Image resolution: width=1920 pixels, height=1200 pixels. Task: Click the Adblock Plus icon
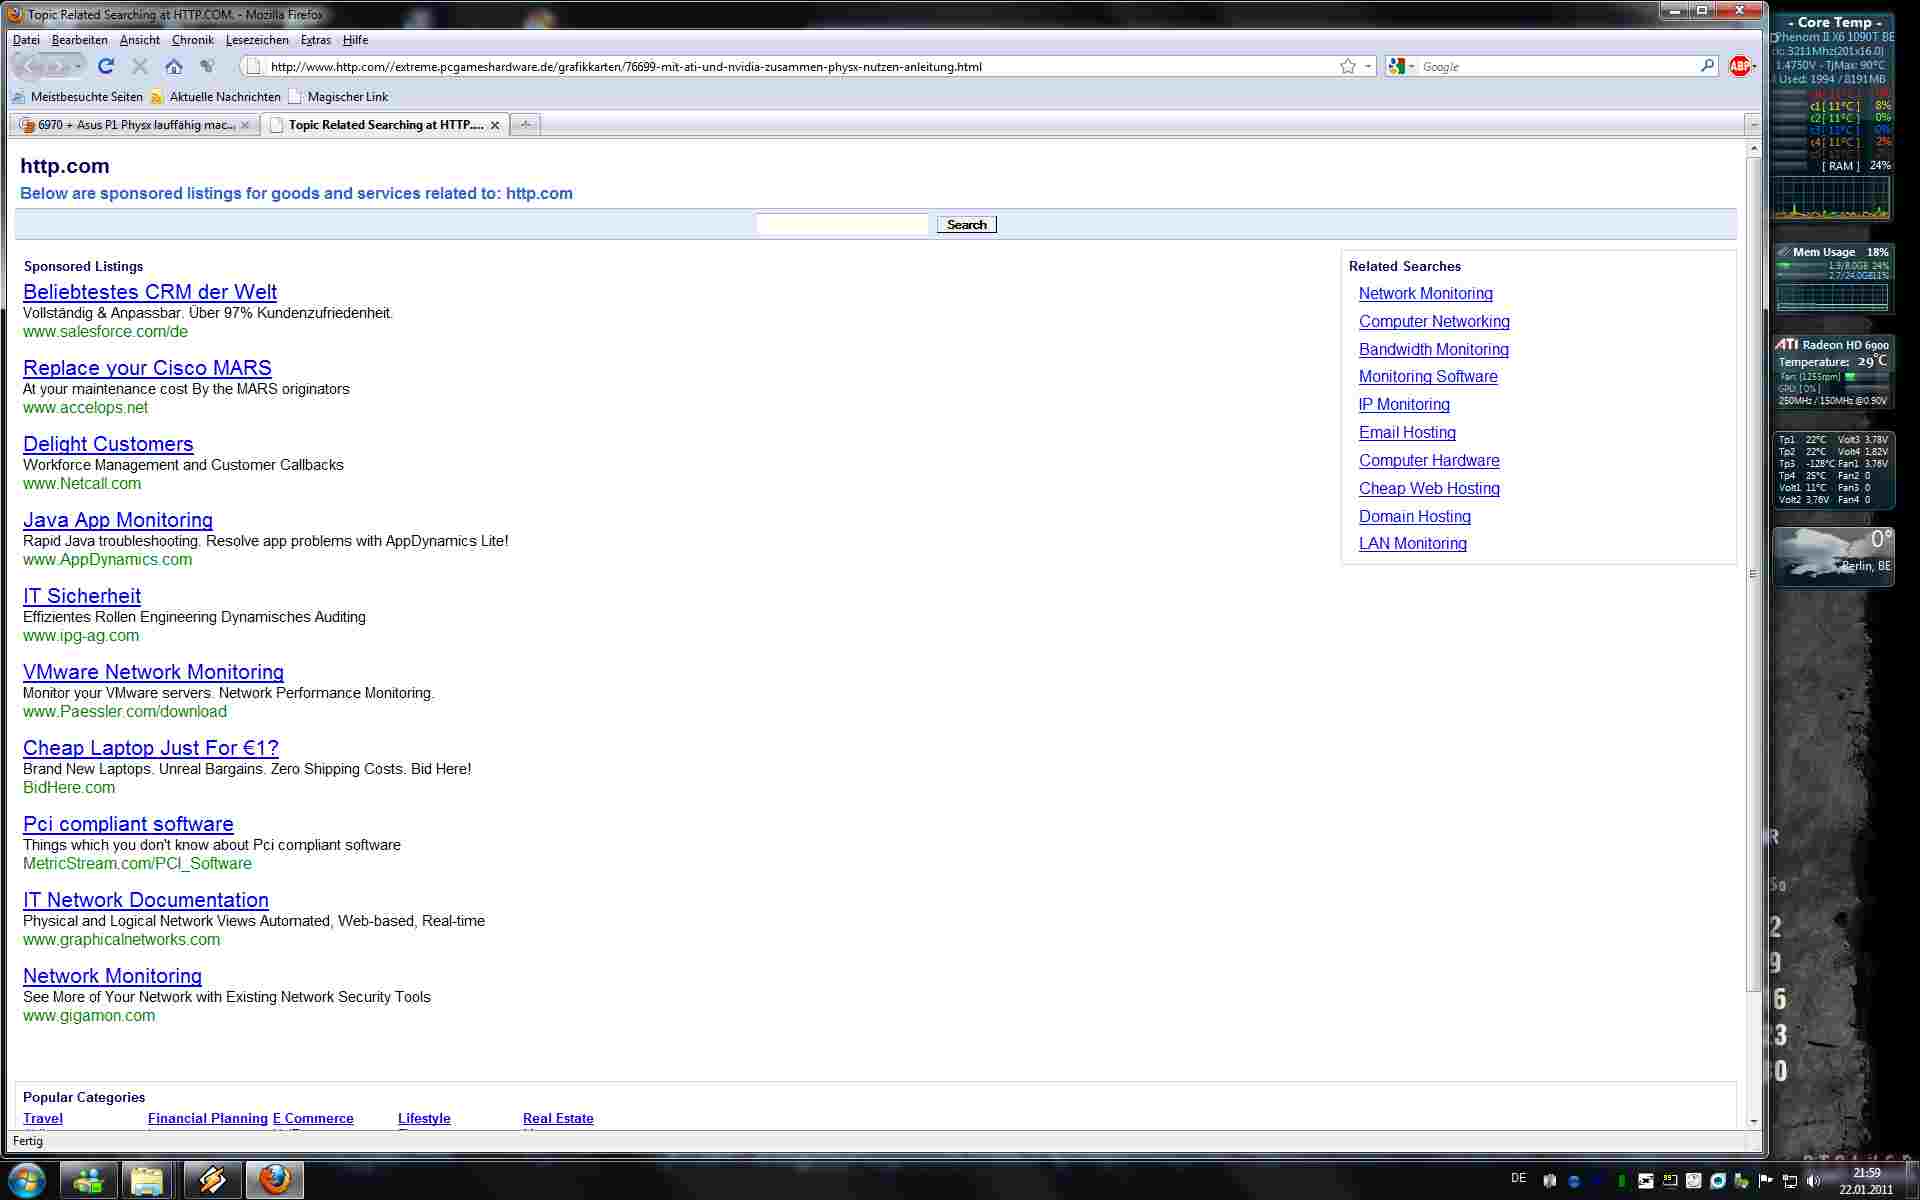1739,66
